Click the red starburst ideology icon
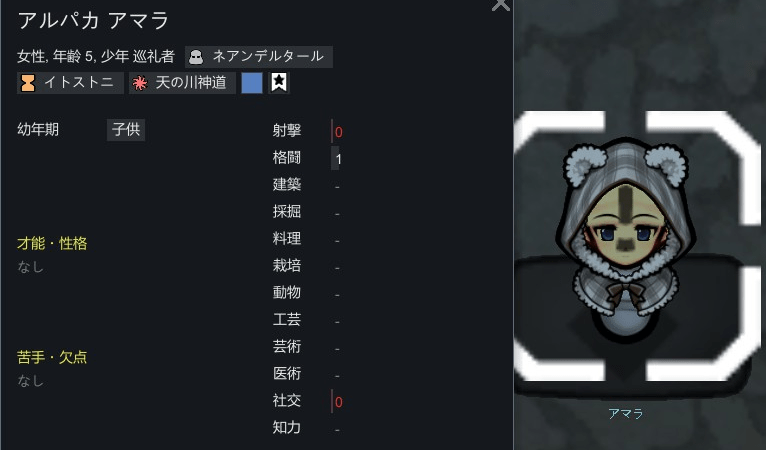This screenshot has height=450, width=766. click(140, 83)
